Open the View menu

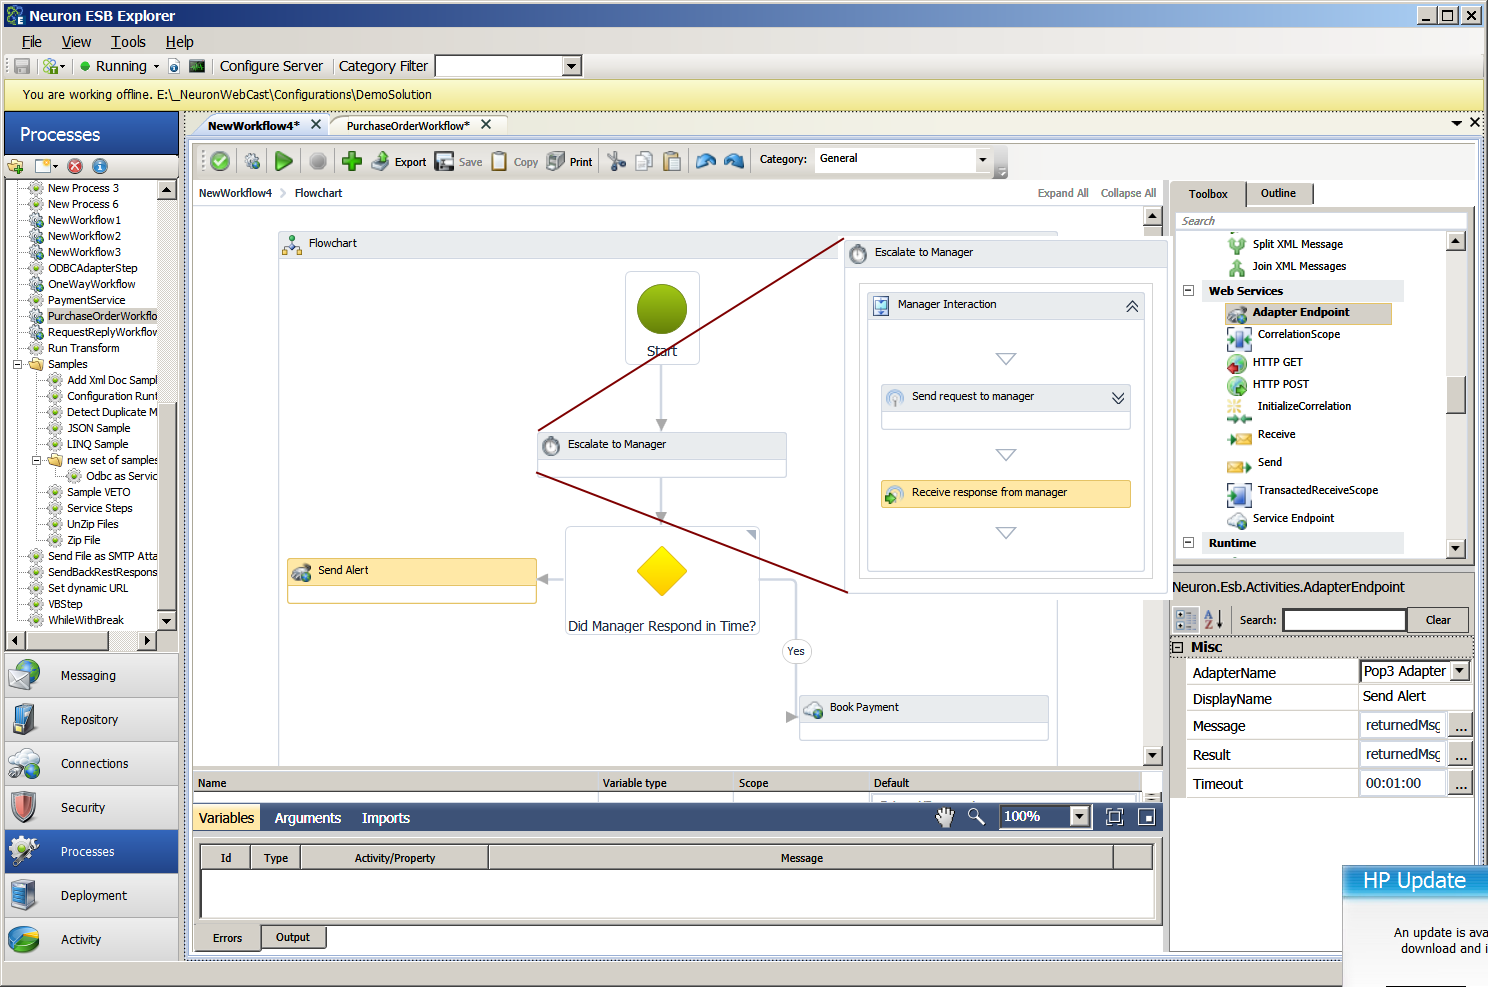(x=76, y=42)
